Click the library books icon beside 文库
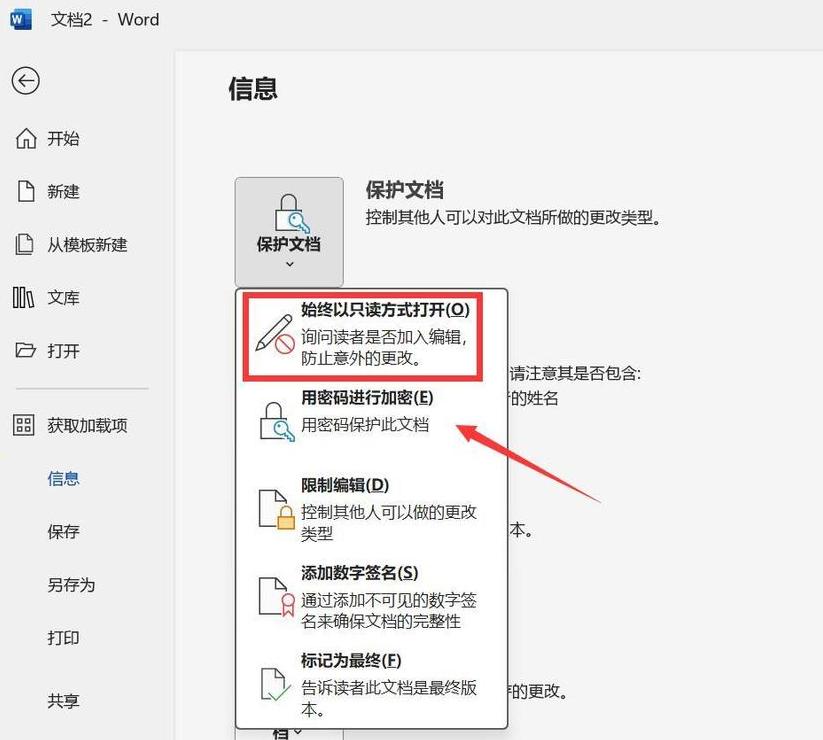This screenshot has height=740, width=823. [24, 298]
